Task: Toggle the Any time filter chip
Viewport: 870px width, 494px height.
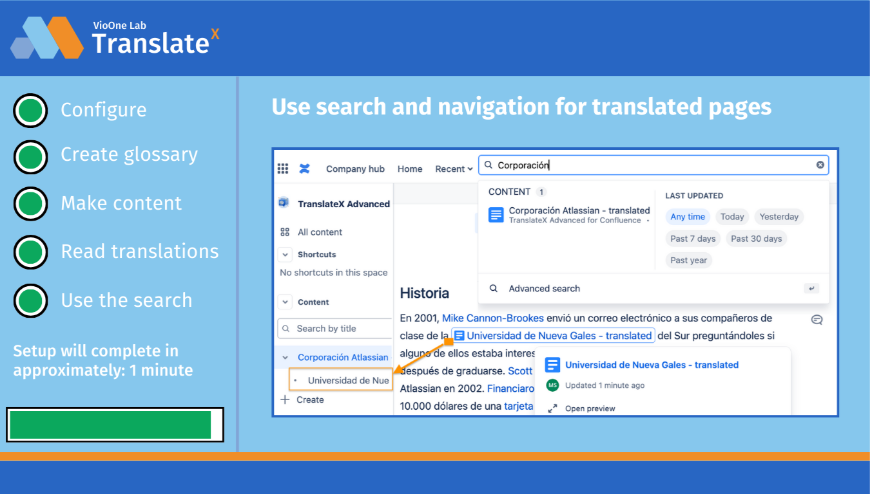Action: point(687,216)
